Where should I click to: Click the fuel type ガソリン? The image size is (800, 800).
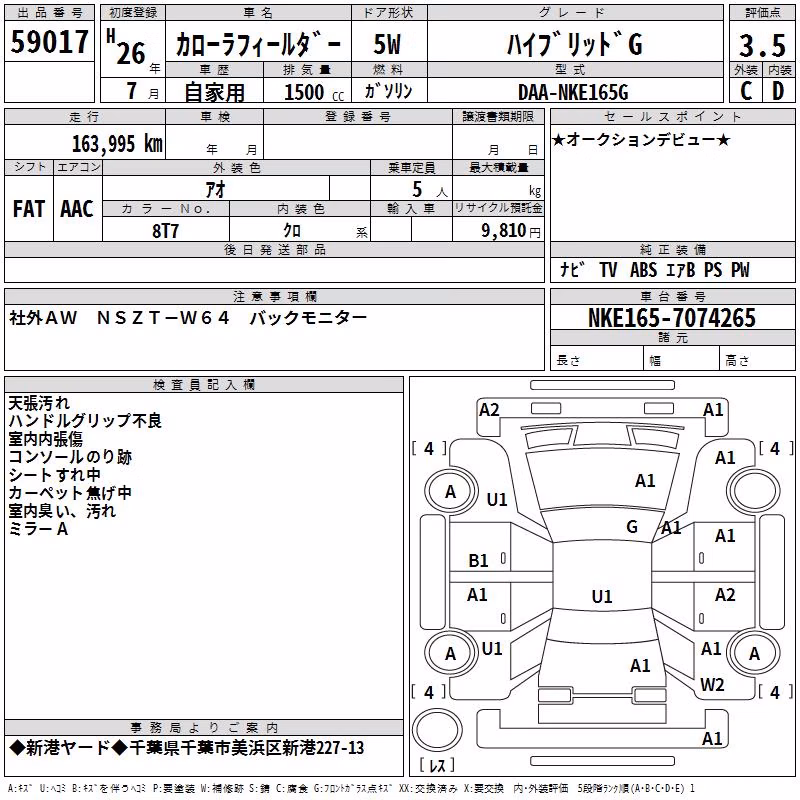click(x=388, y=91)
